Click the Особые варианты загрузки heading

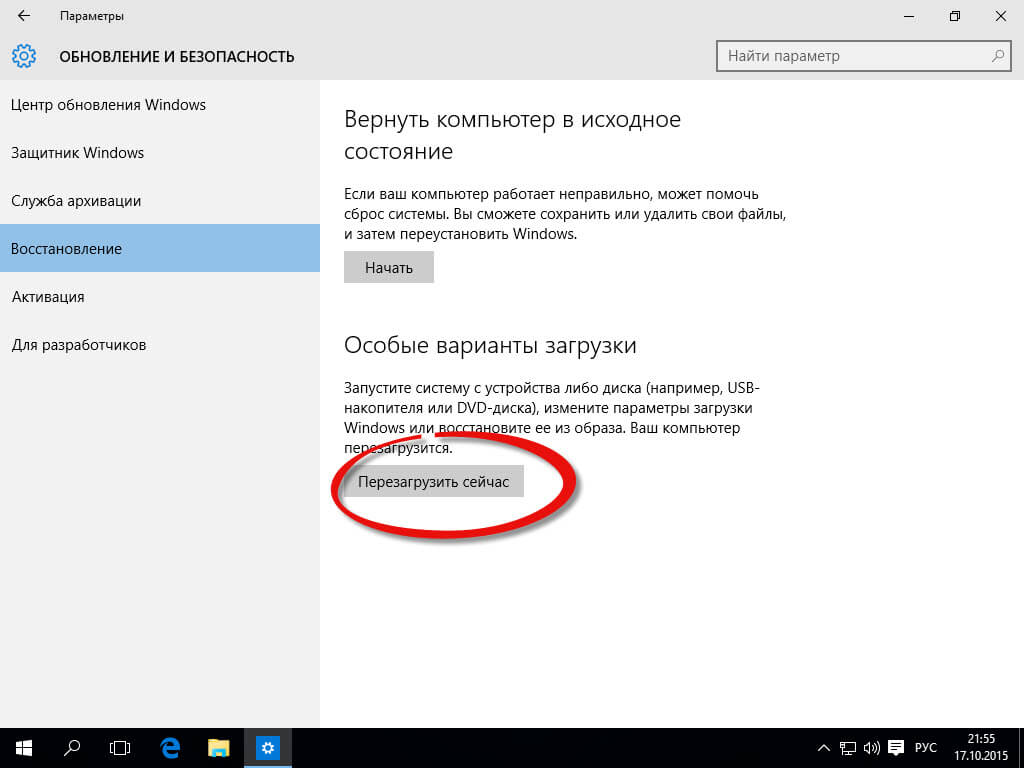coord(490,345)
